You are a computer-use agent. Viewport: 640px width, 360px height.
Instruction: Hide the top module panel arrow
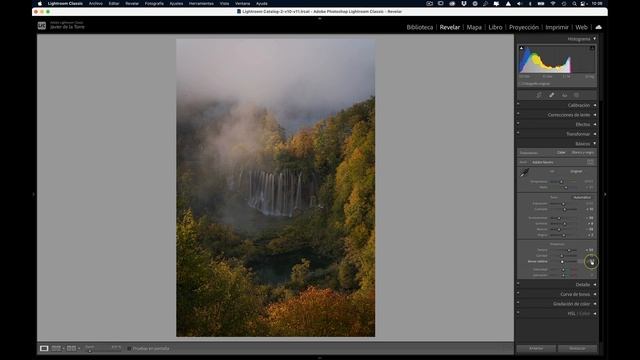point(320,19)
